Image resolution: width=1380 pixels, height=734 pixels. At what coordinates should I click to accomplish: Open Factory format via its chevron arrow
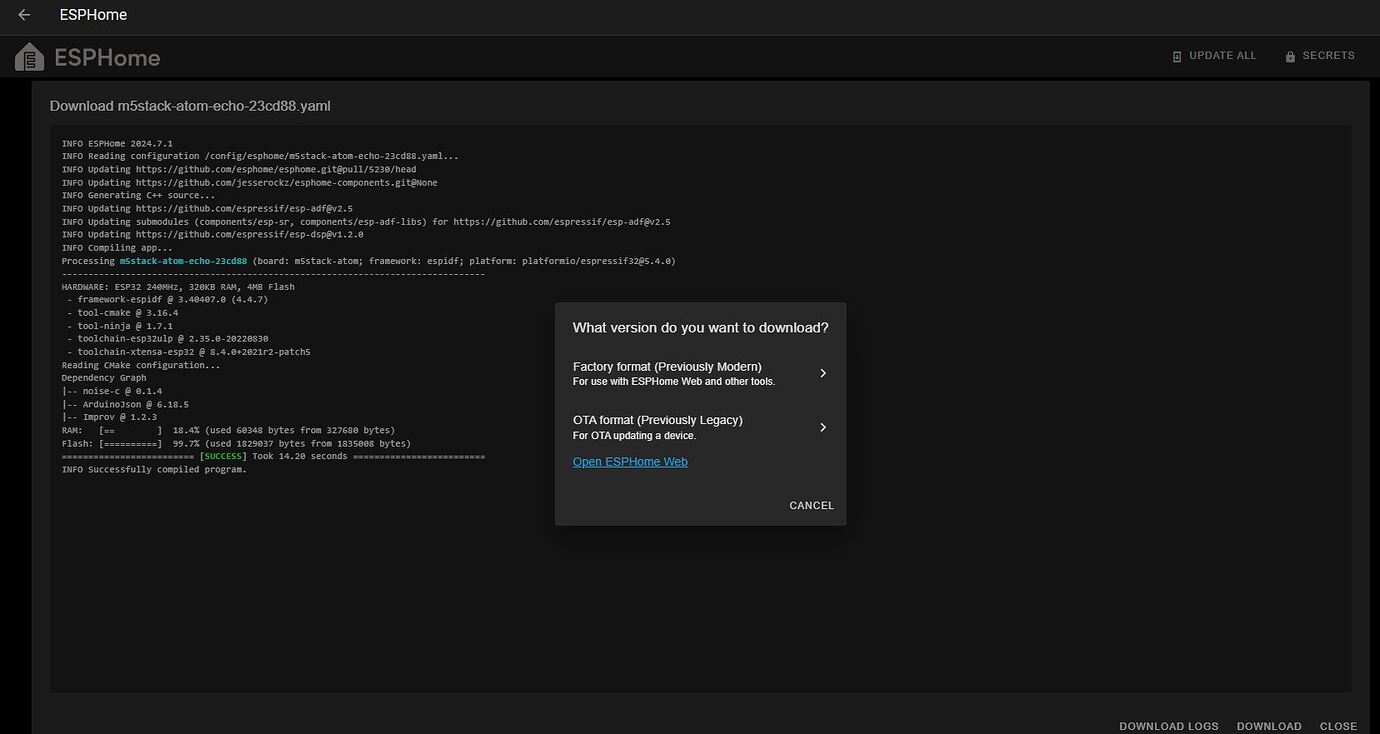pyautogui.click(x=822, y=373)
